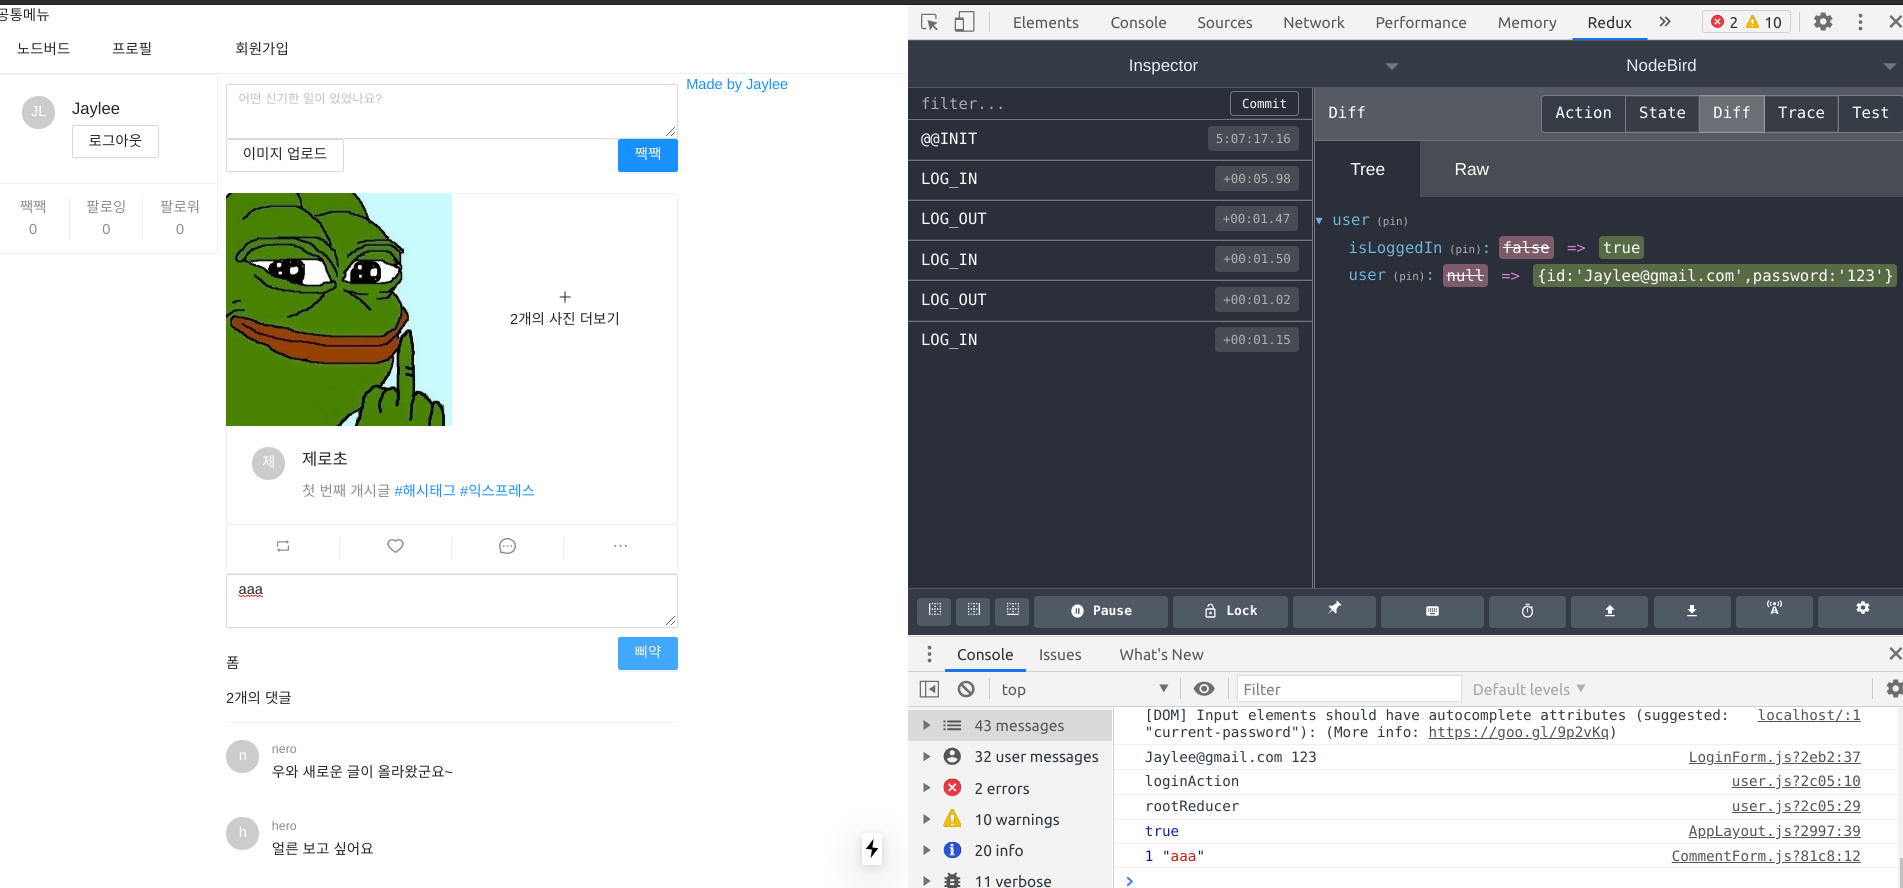The image size is (1903, 888).
Task: Click the Commit button
Action: pyautogui.click(x=1264, y=104)
